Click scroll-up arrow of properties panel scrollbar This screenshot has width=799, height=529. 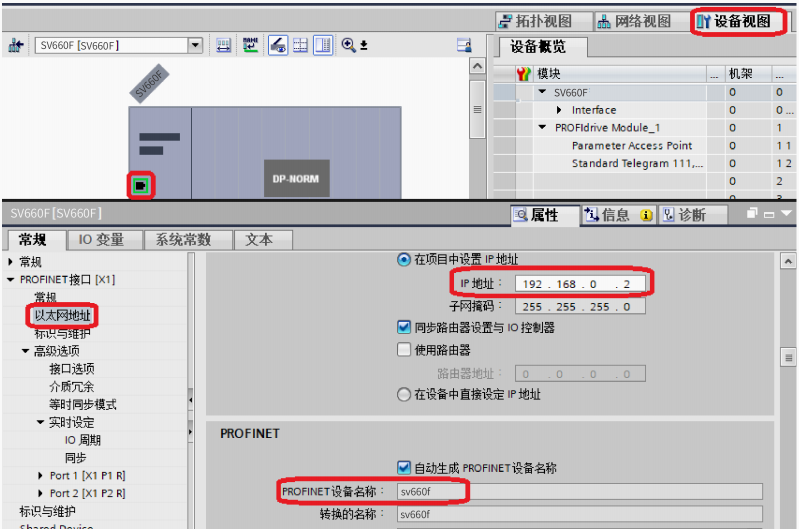pos(788,261)
